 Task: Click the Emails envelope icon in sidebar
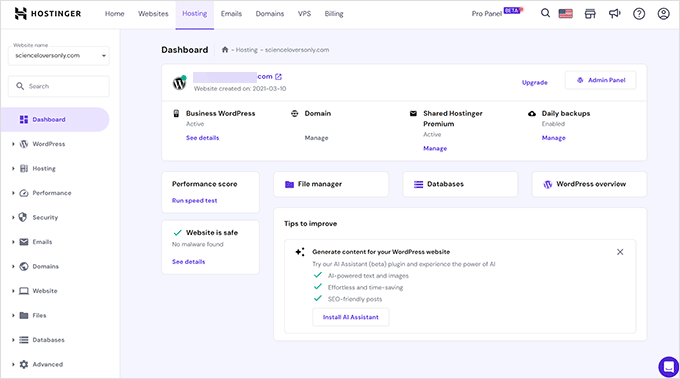click(24, 242)
